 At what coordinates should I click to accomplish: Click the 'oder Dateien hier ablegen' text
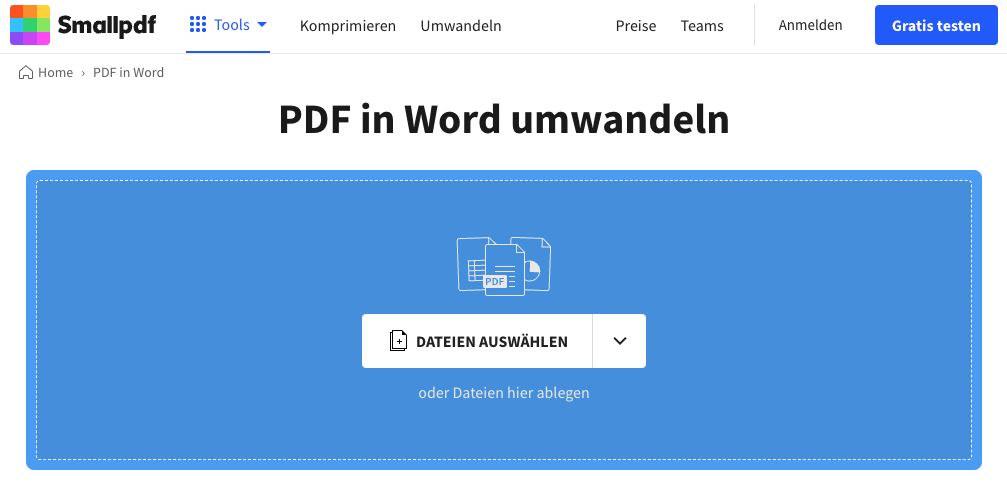click(x=504, y=392)
